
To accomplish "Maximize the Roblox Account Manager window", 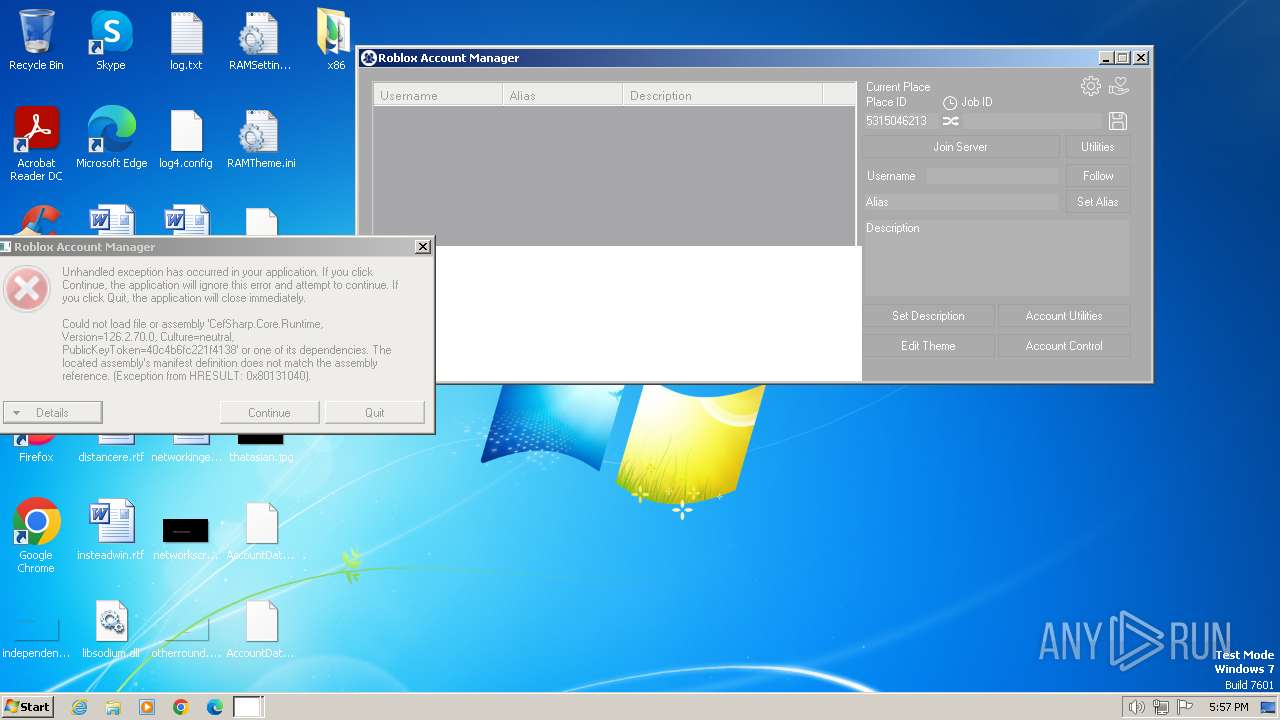I will pos(1122,58).
